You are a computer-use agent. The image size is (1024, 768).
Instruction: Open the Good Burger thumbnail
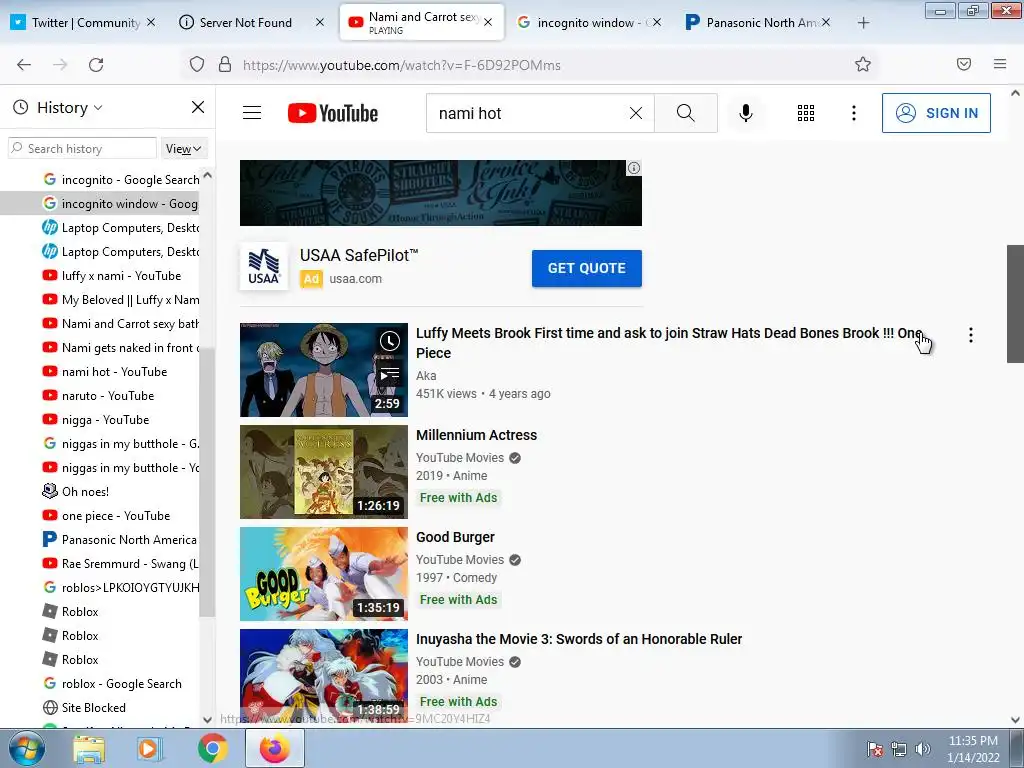tap(323, 573)
